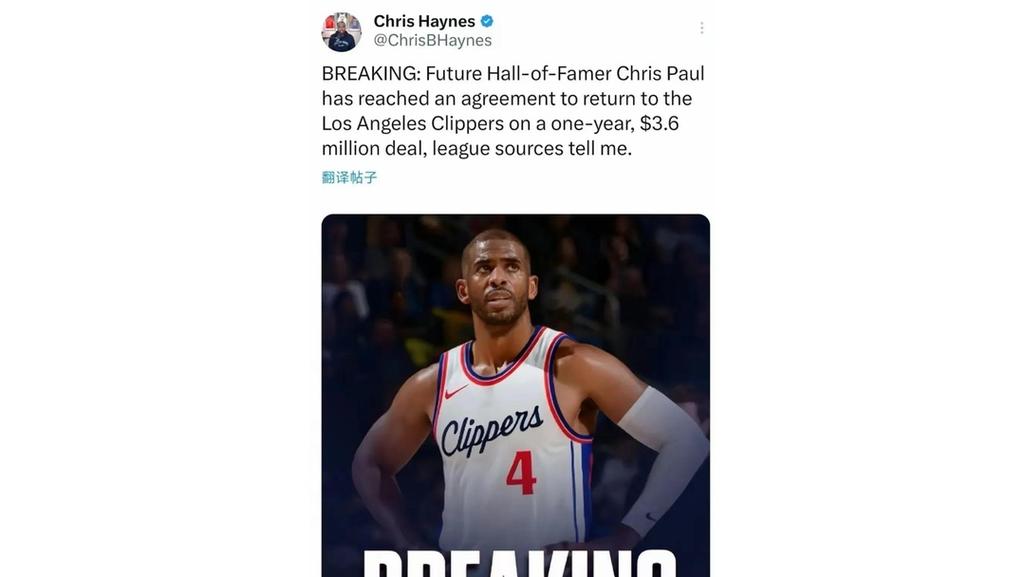Viewport: 1025px width, 577px height.
Task: Click the '$3.6' amount in tweet
Action: point(659,124)
